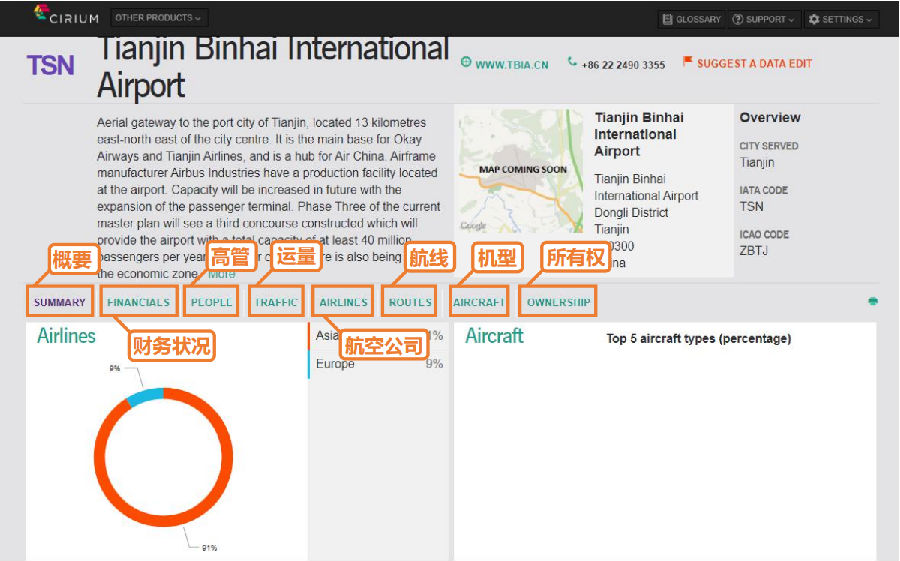Select the Traffic tab
Screen dimensions: 900x561
point(276,302)
